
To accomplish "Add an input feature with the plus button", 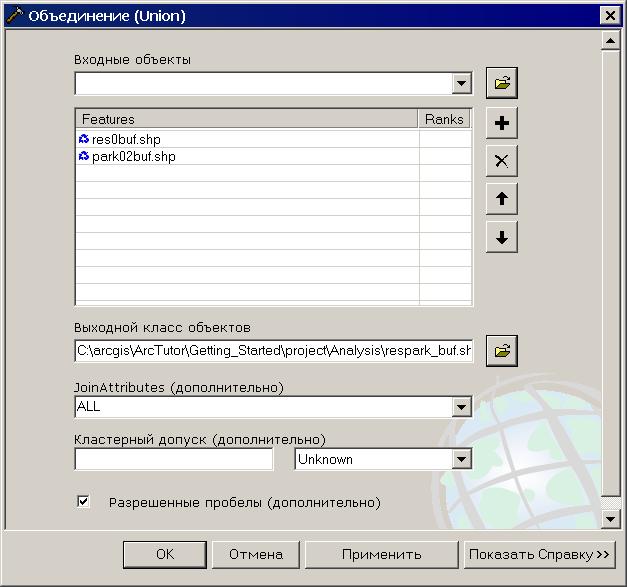I will click(x=501, y=123).
